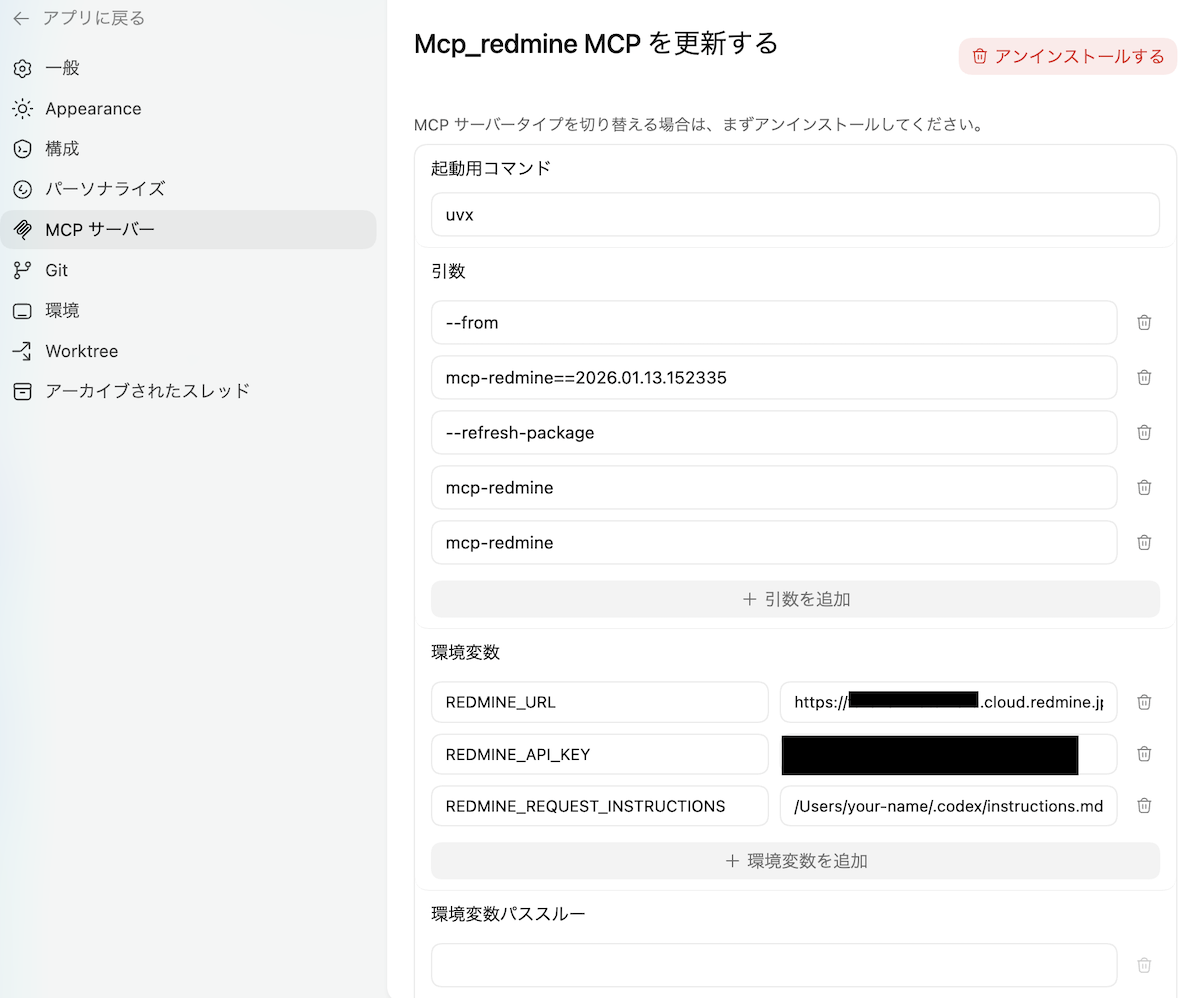Click the back arrow to return to app
The image size is (1200, 998).
pos(21,18)
